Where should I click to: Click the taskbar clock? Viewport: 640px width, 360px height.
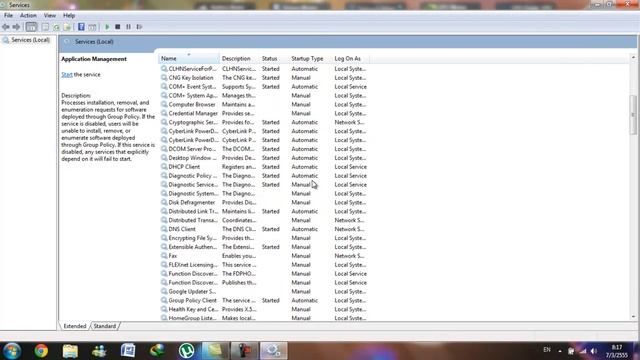tap(617, 351)
